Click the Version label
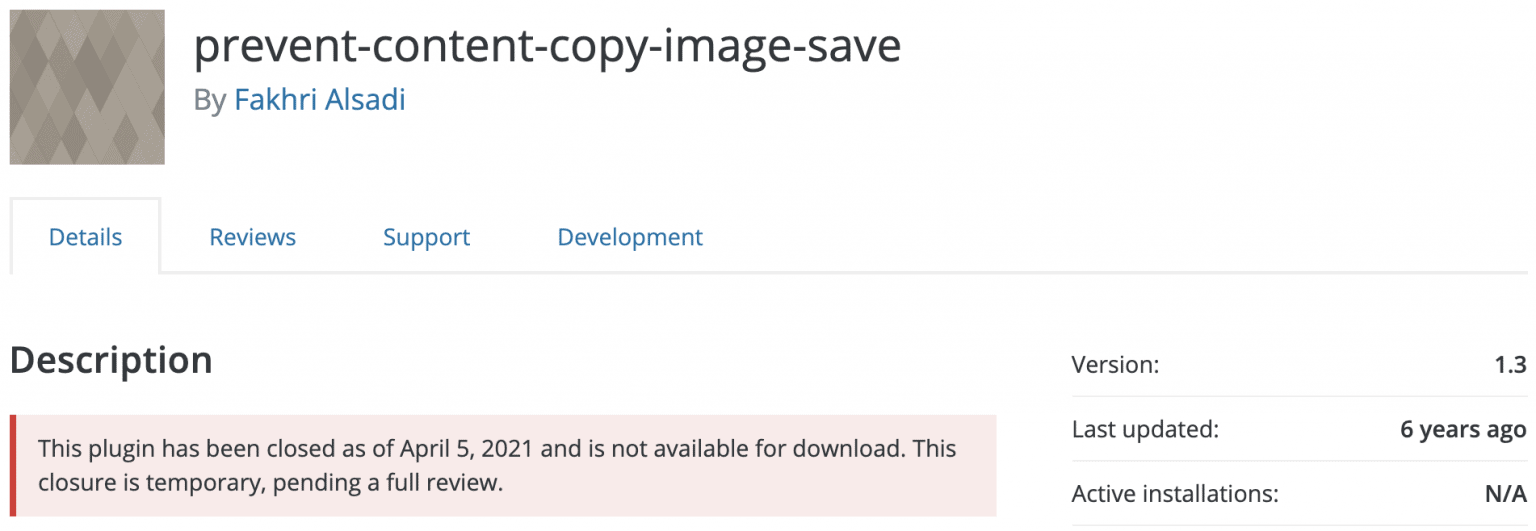Screen dimensions: 1536x531 (1115, 365)
